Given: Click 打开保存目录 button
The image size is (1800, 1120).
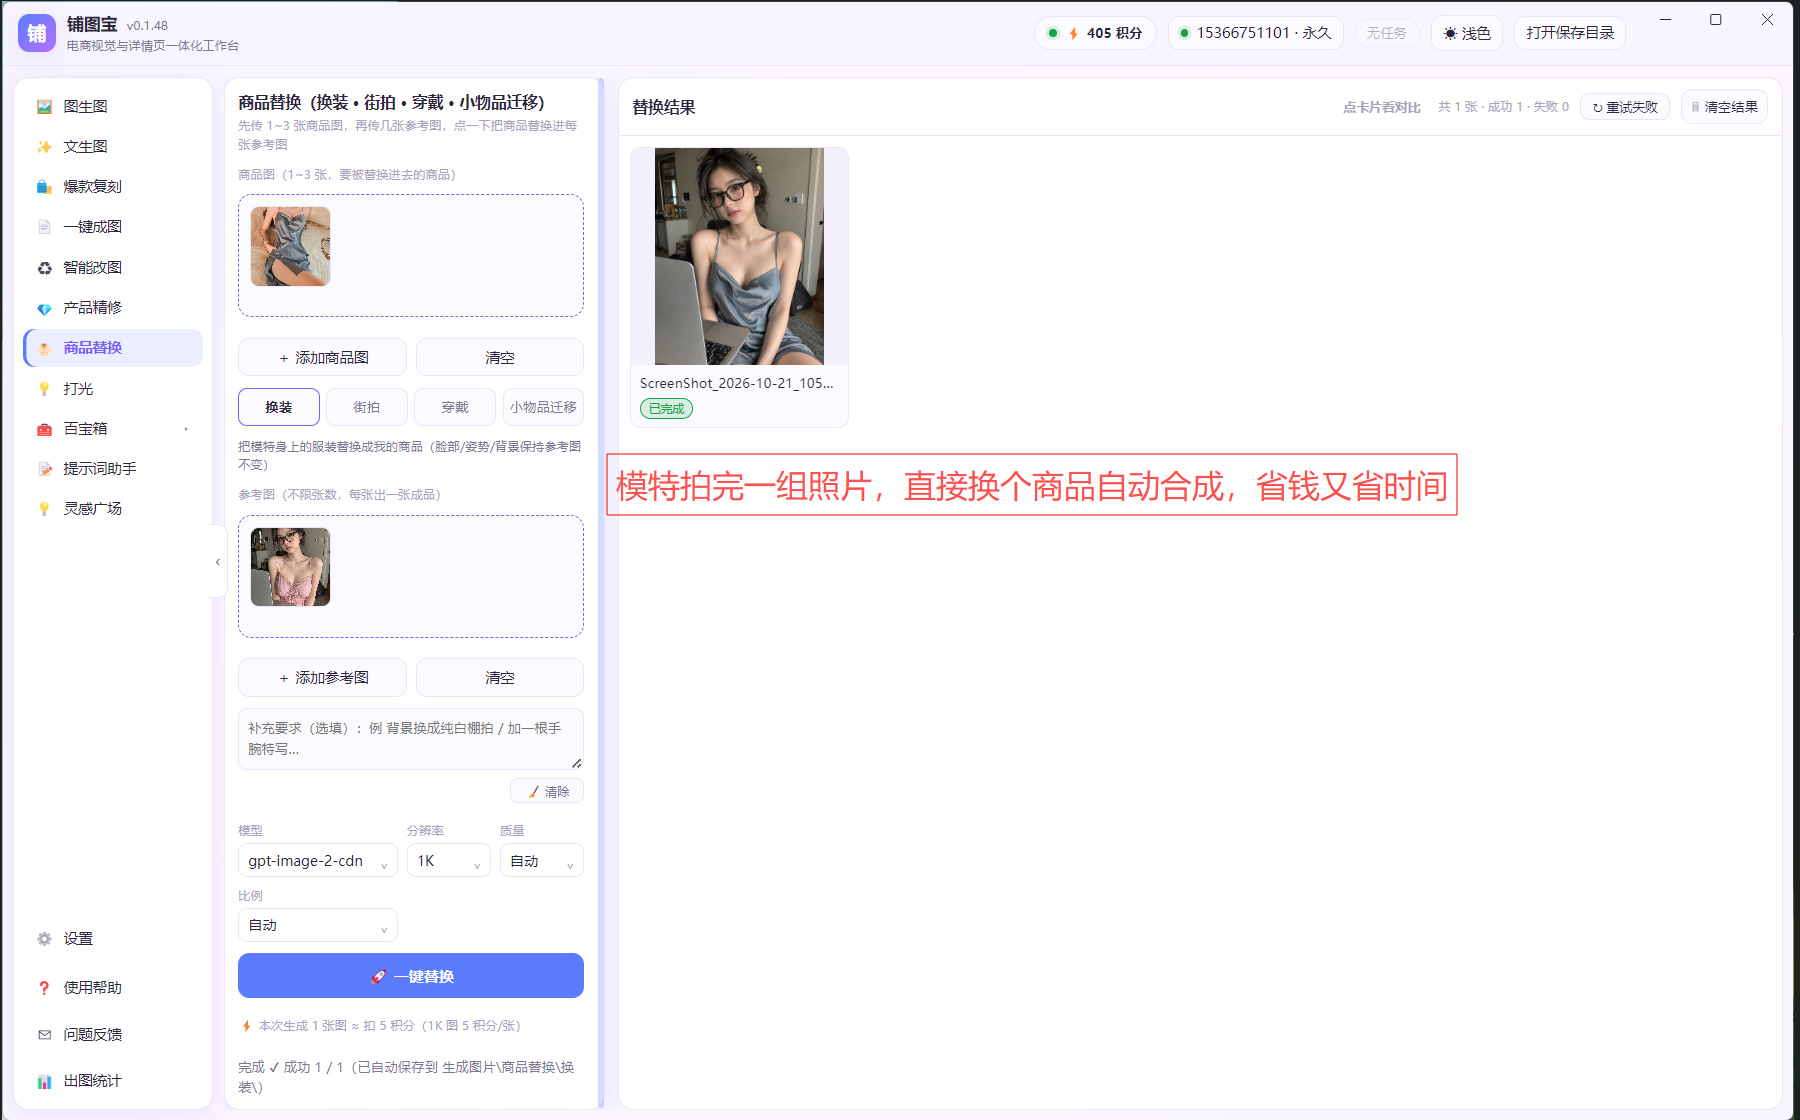Looking at the screenshot, I should point(1570,33).
